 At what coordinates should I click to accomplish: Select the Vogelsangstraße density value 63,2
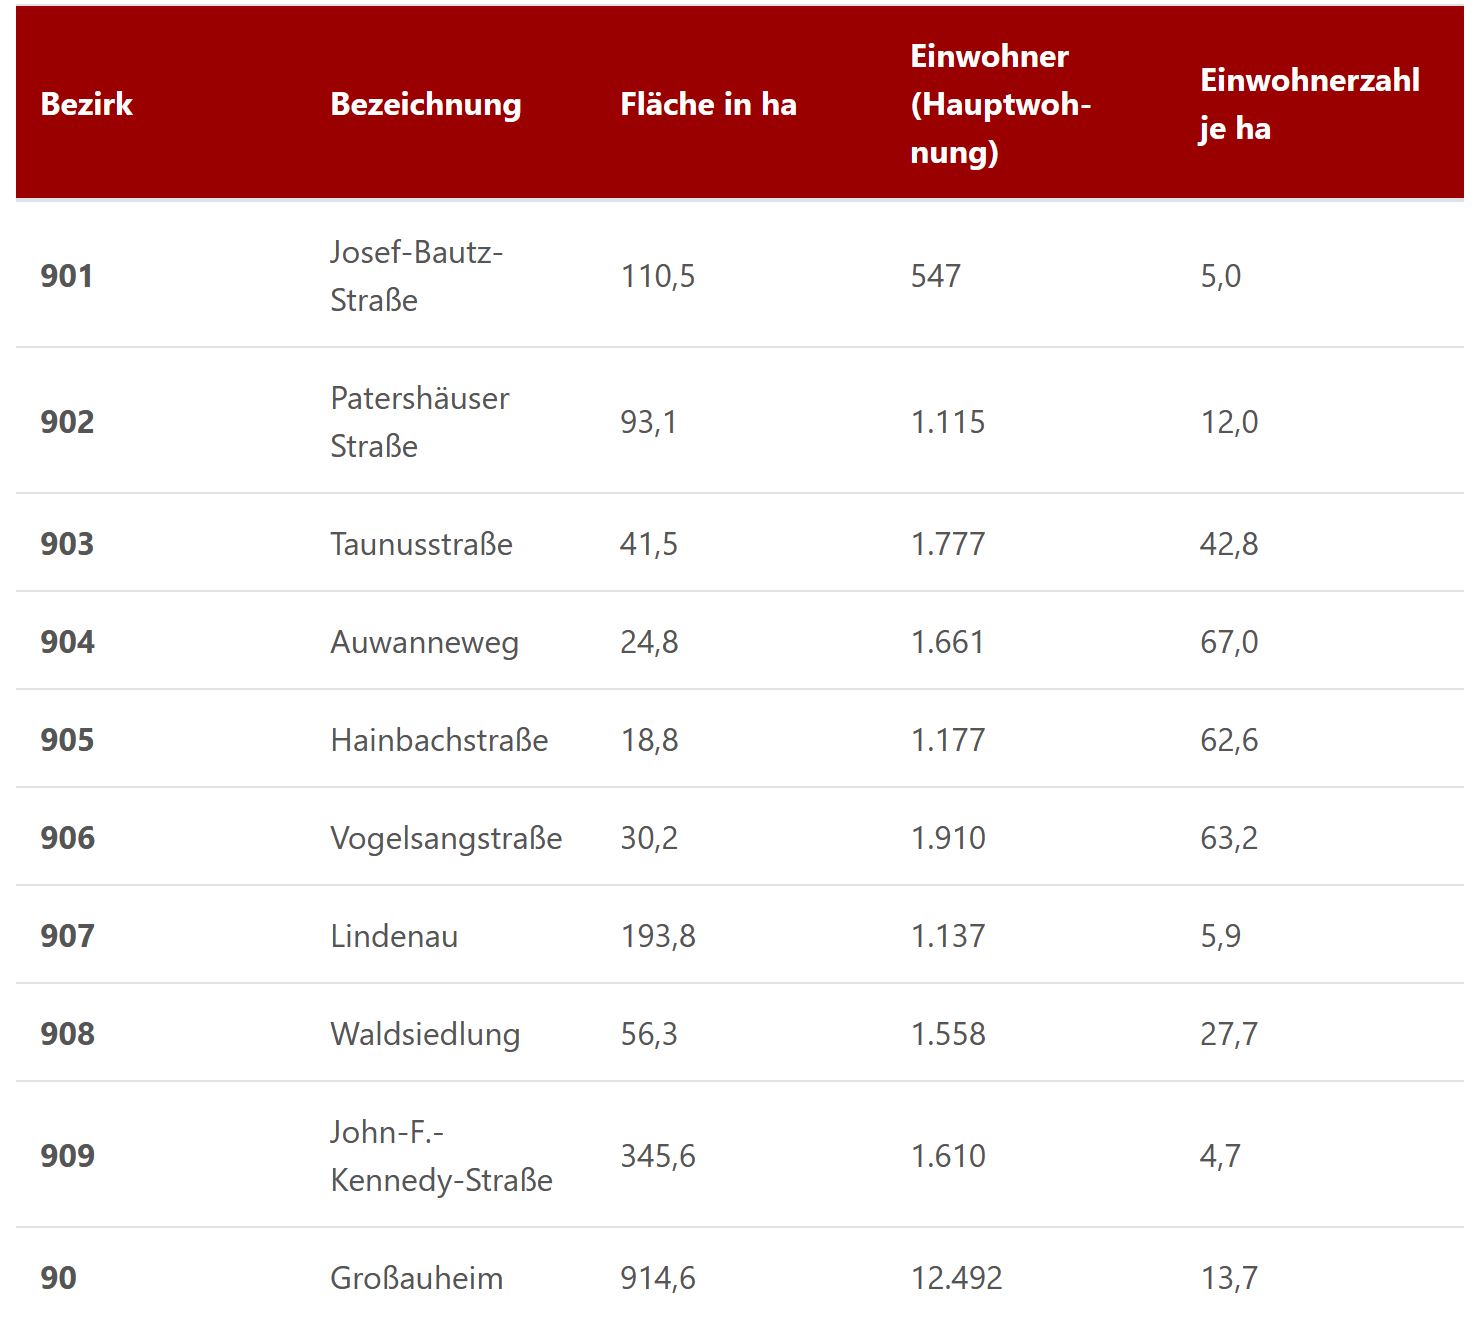pyautogui.click(x=1229, y=838)
